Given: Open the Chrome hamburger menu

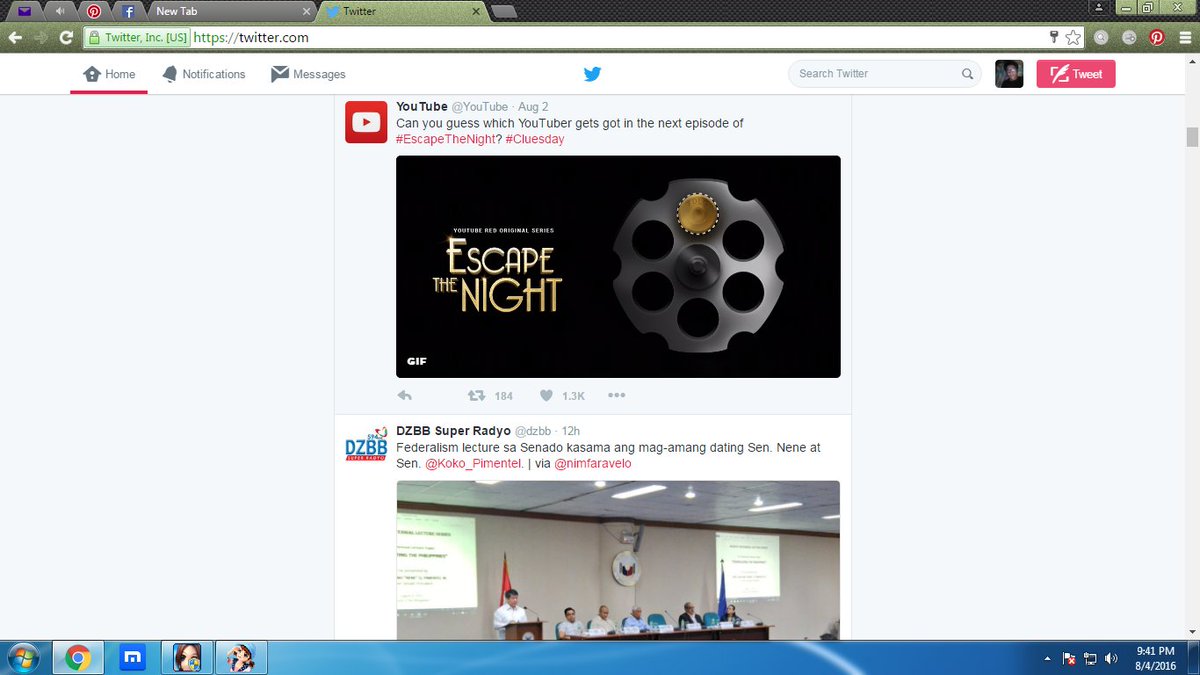Looking at the screenshot, I should coord(1184,38).
